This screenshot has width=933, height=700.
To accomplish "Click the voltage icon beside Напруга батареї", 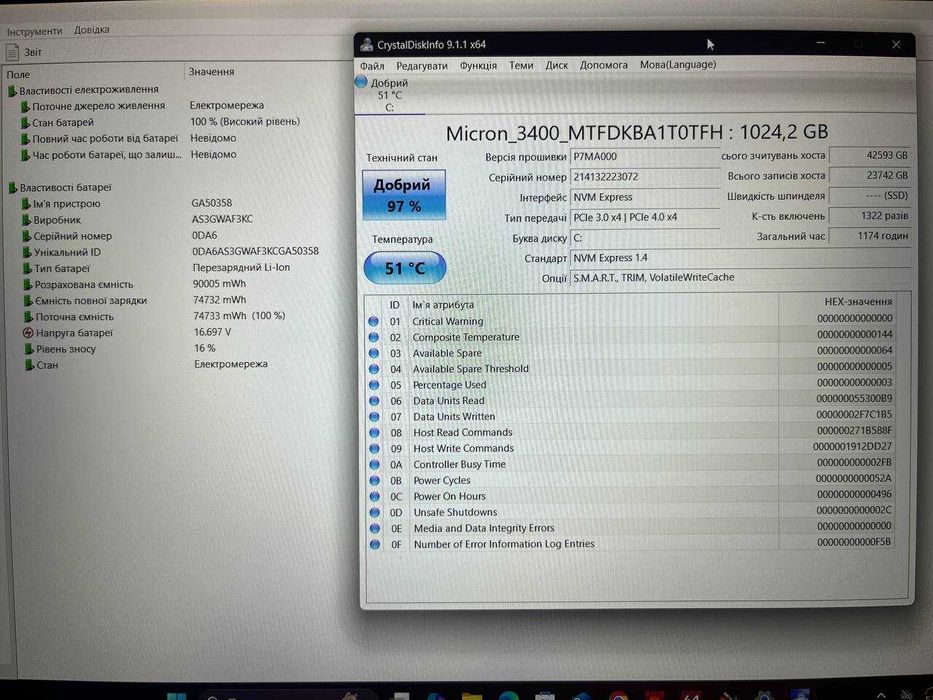I will coord(28,333).
